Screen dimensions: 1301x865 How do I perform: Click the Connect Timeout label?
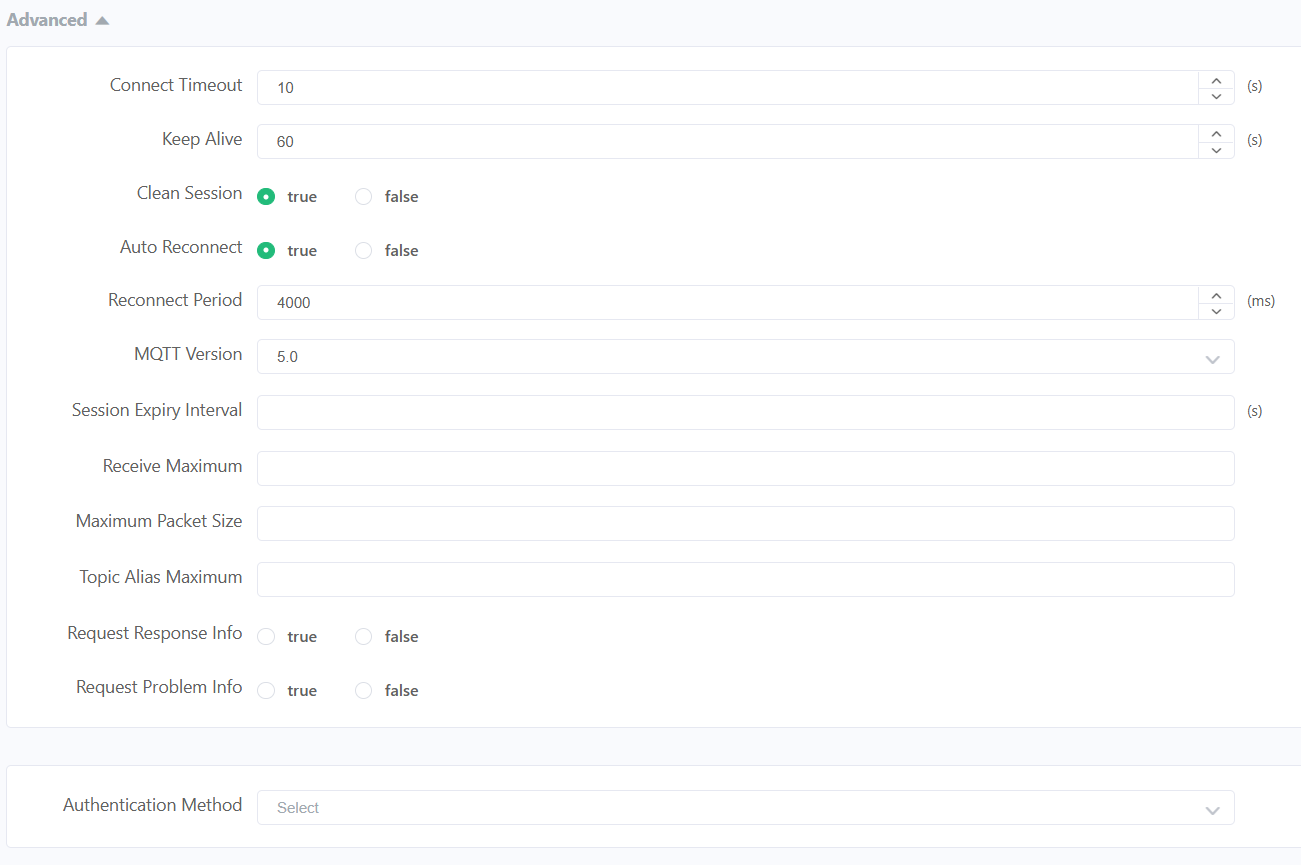click(x=176, y=86)
